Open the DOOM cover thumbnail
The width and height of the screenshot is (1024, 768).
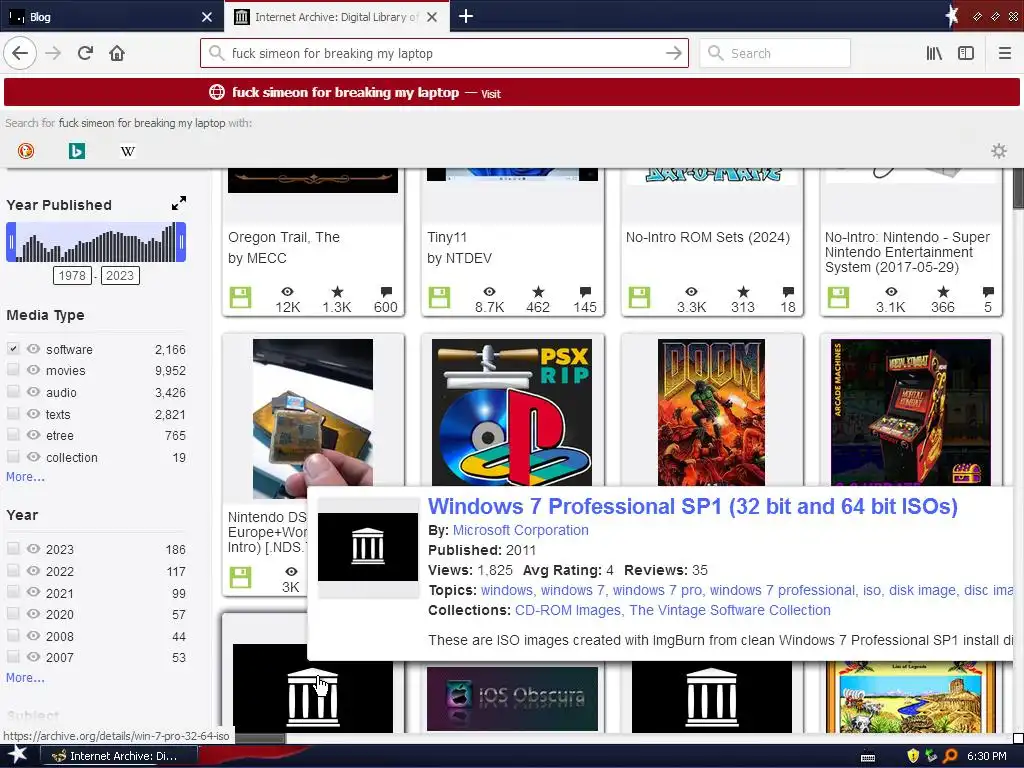click(x=711, y=412)
